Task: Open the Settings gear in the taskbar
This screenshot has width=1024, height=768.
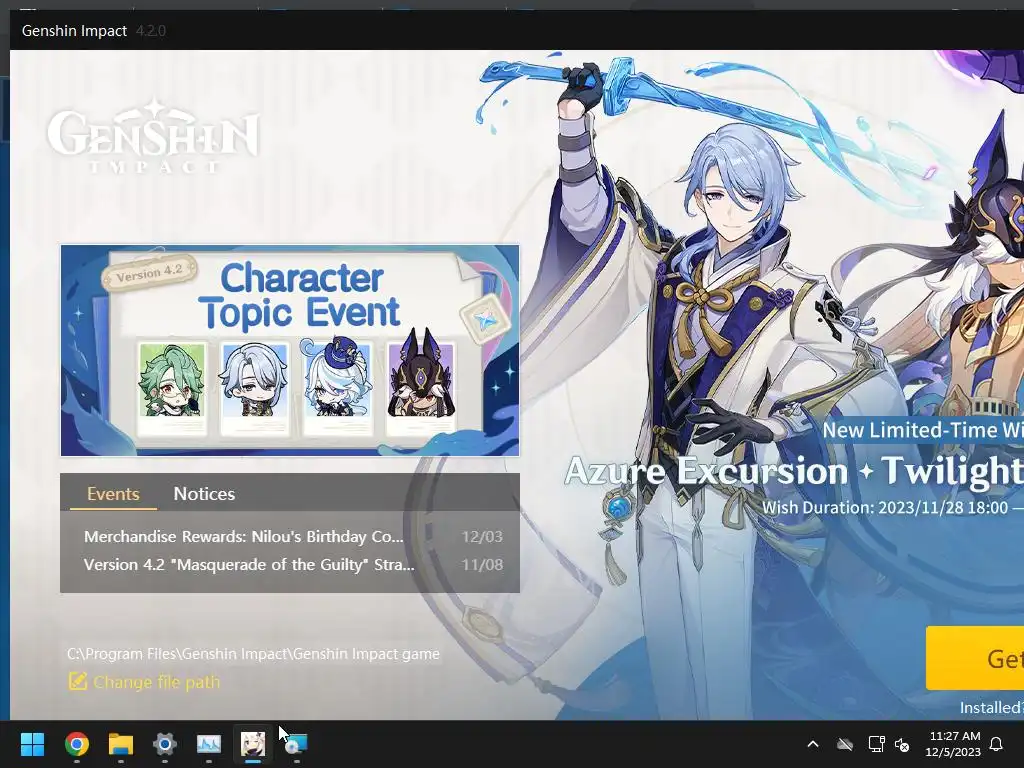Action: (165, 744)
